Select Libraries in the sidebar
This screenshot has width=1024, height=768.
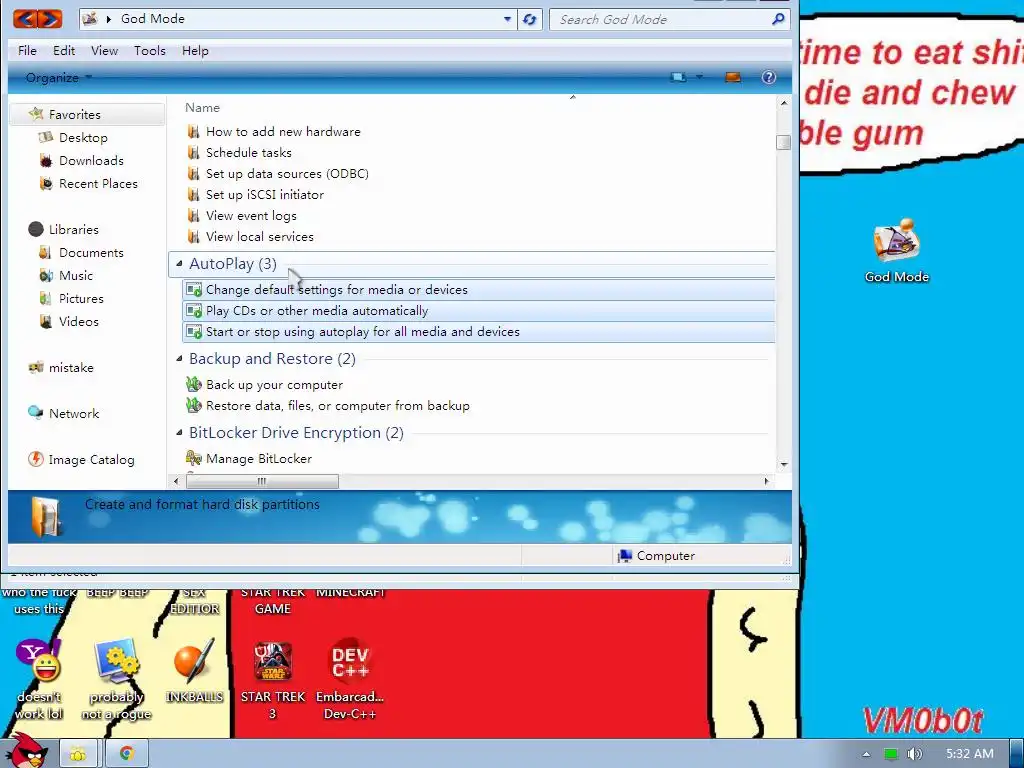(x=73, y=229)
